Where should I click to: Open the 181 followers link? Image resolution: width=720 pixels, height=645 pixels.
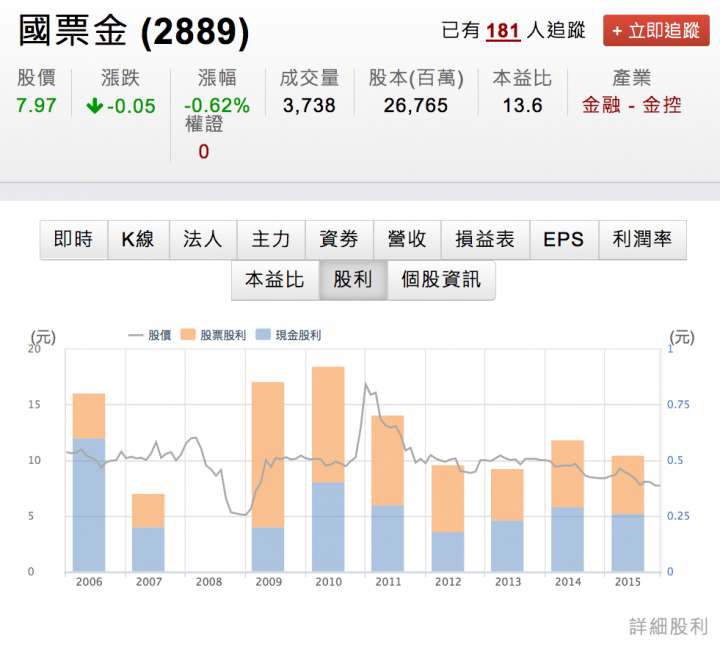click(x=503, y=31)
